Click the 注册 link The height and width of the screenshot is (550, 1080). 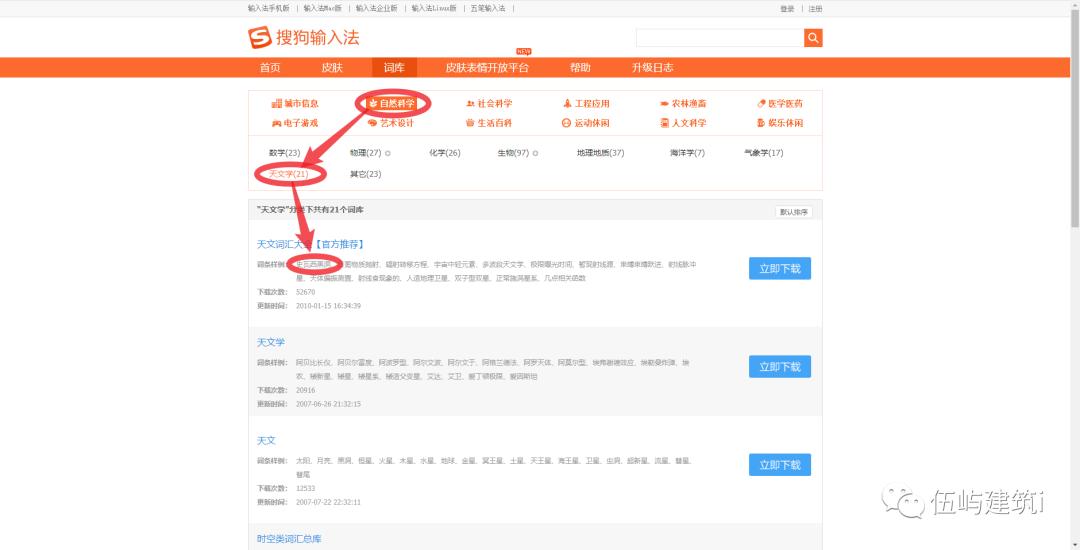[816, 9]
